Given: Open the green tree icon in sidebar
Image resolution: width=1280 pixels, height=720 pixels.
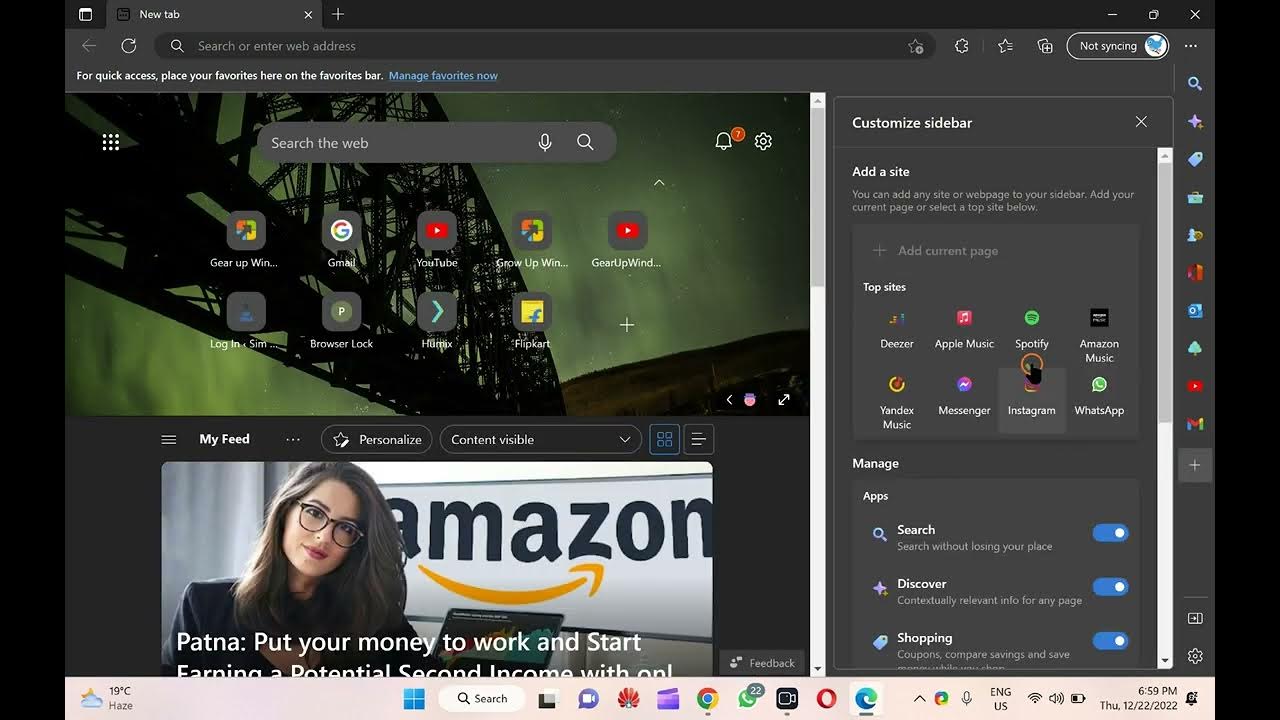Looking at the screenshot, I should coord(1194,348).
